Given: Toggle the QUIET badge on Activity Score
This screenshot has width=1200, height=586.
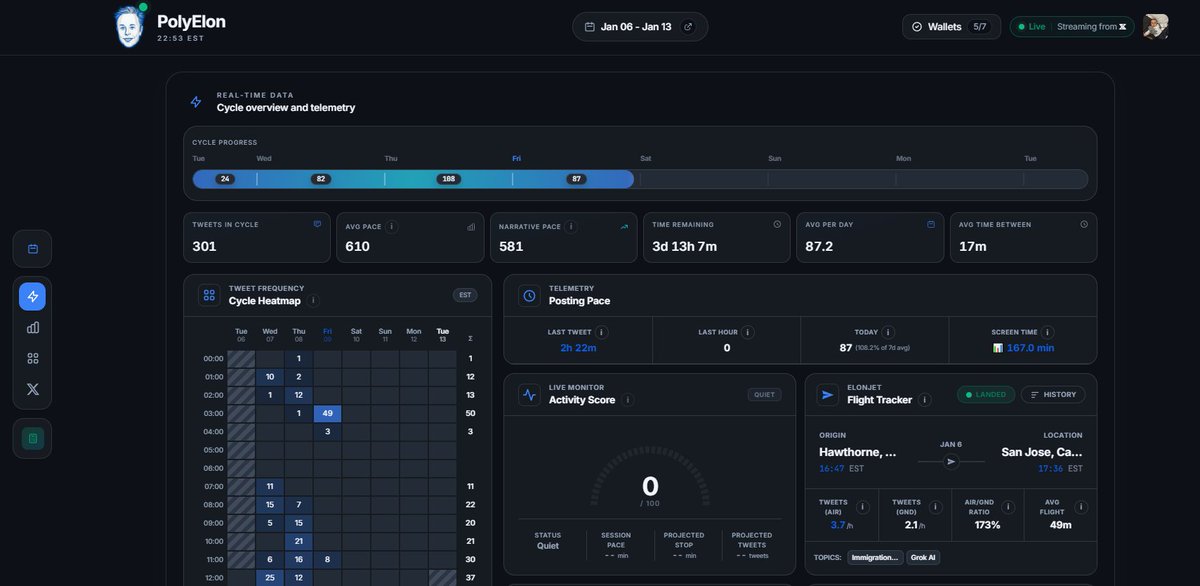Looking at the screenshot, I should click(764, 394).
